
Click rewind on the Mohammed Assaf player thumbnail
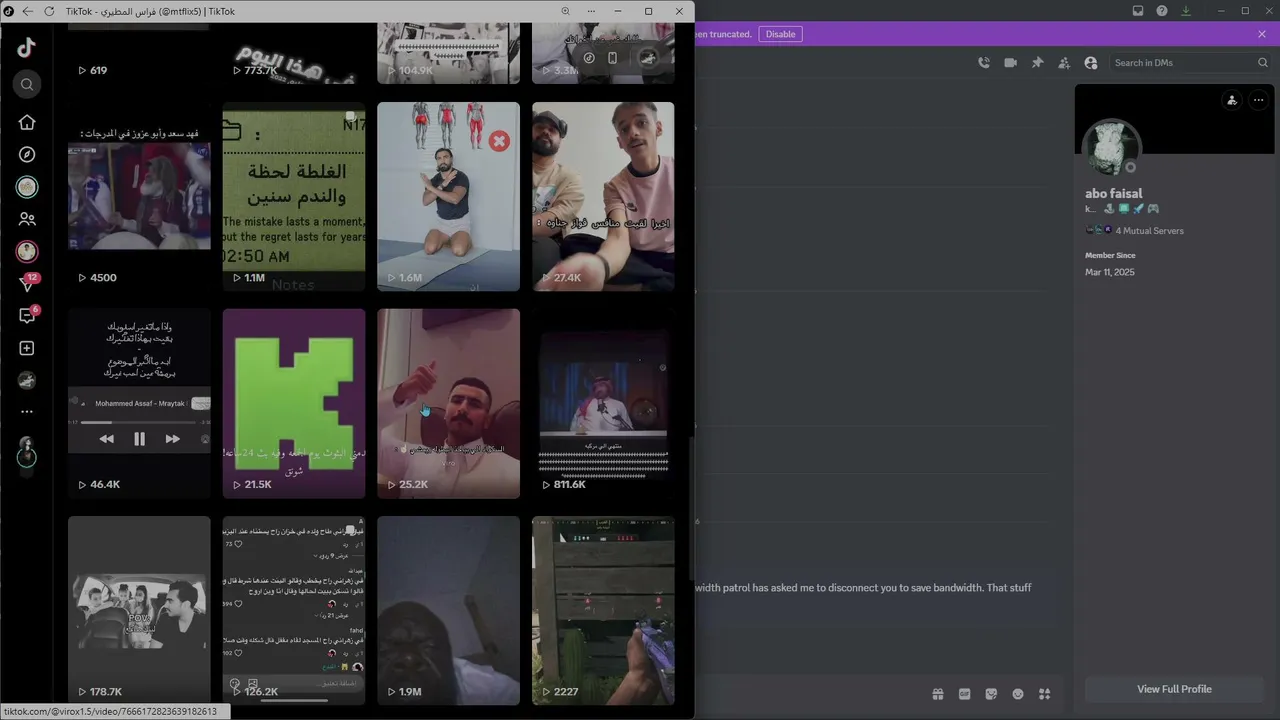(106, 438)
